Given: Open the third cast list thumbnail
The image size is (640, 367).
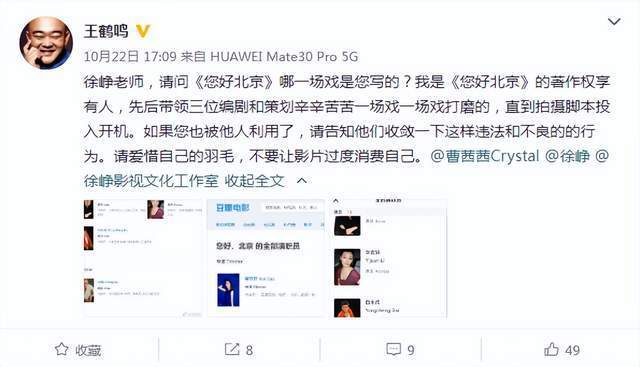Looking at the screenshot, I should [x=389, y=258].
